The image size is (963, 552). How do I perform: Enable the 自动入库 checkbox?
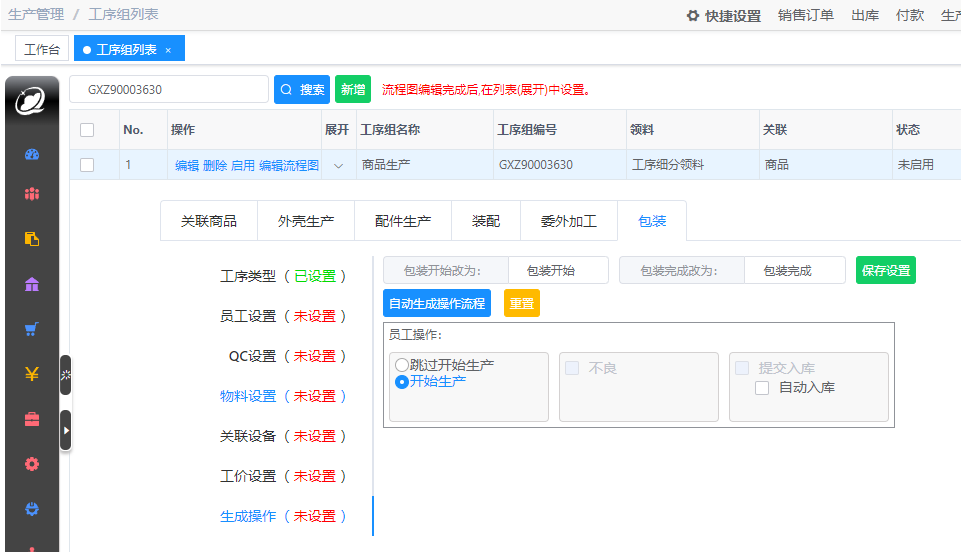tap(762, 388)
